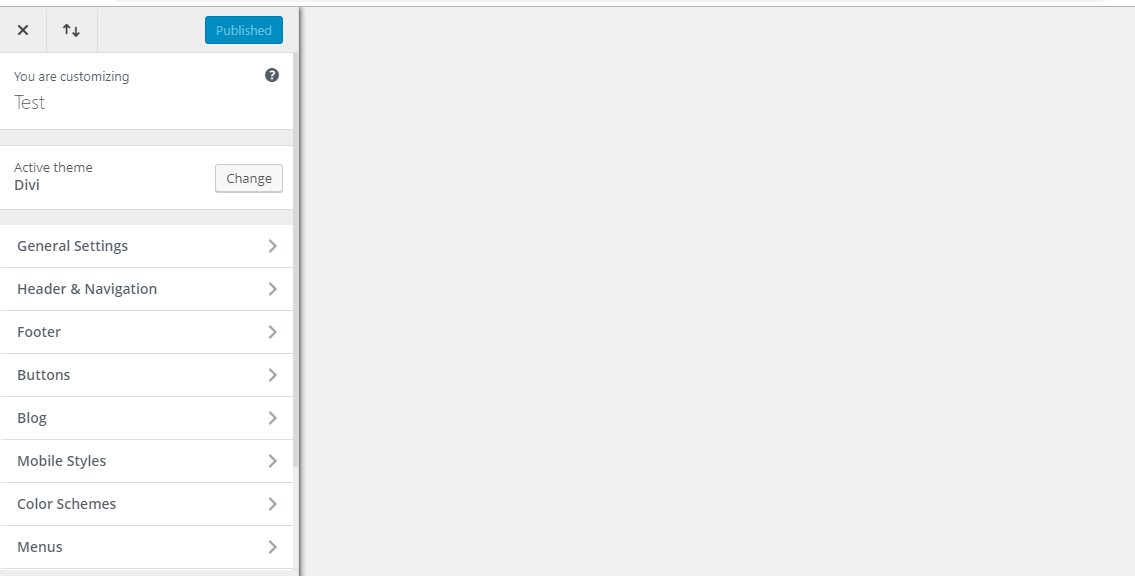The width and height of the screenshot is (1135, 576).
Task: Click the import/export arrows icon
Action: click(x=71, y=30)
